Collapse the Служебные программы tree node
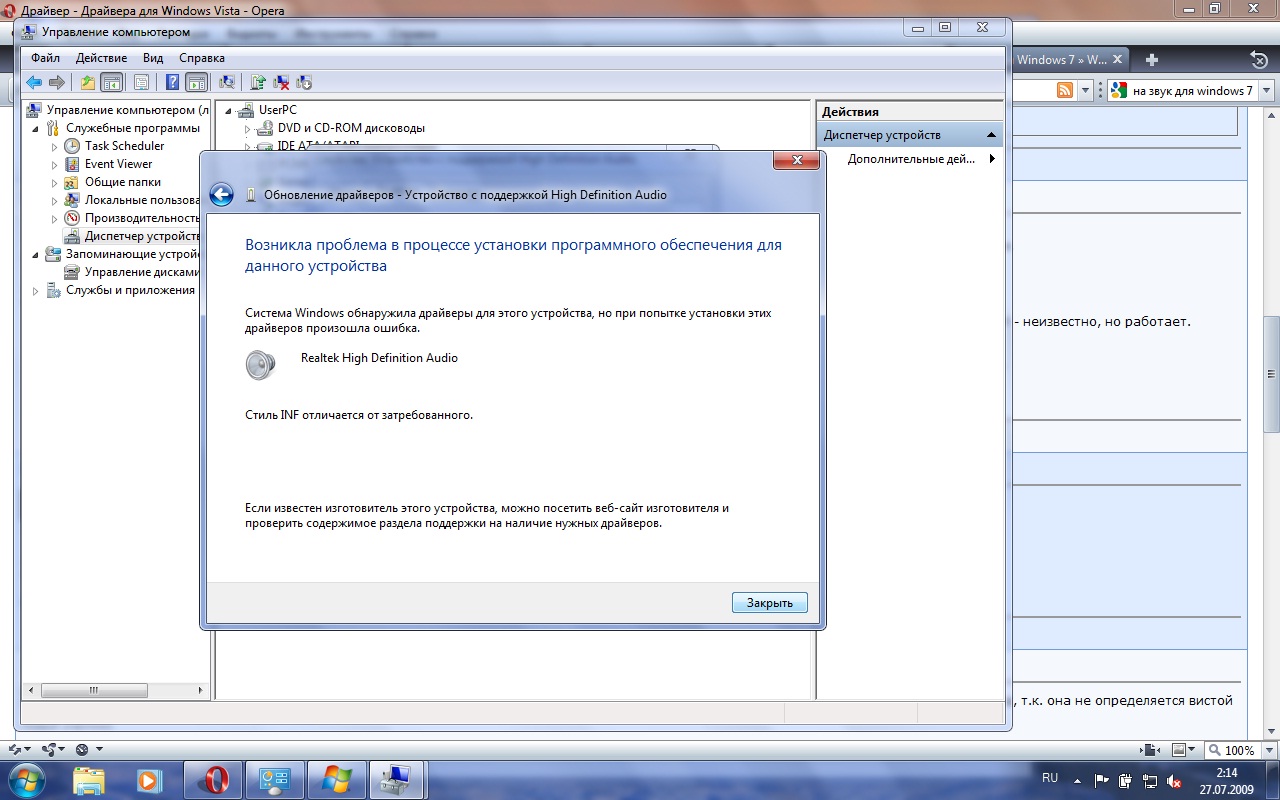The height and width of the screenshot is (800, 1280). (37, 128)
